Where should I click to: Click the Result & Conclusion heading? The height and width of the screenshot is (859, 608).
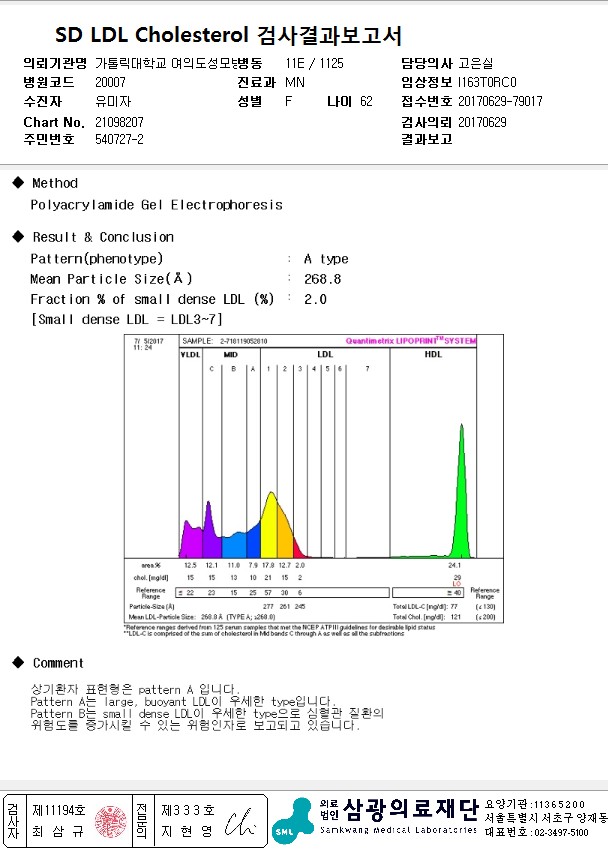103,237
